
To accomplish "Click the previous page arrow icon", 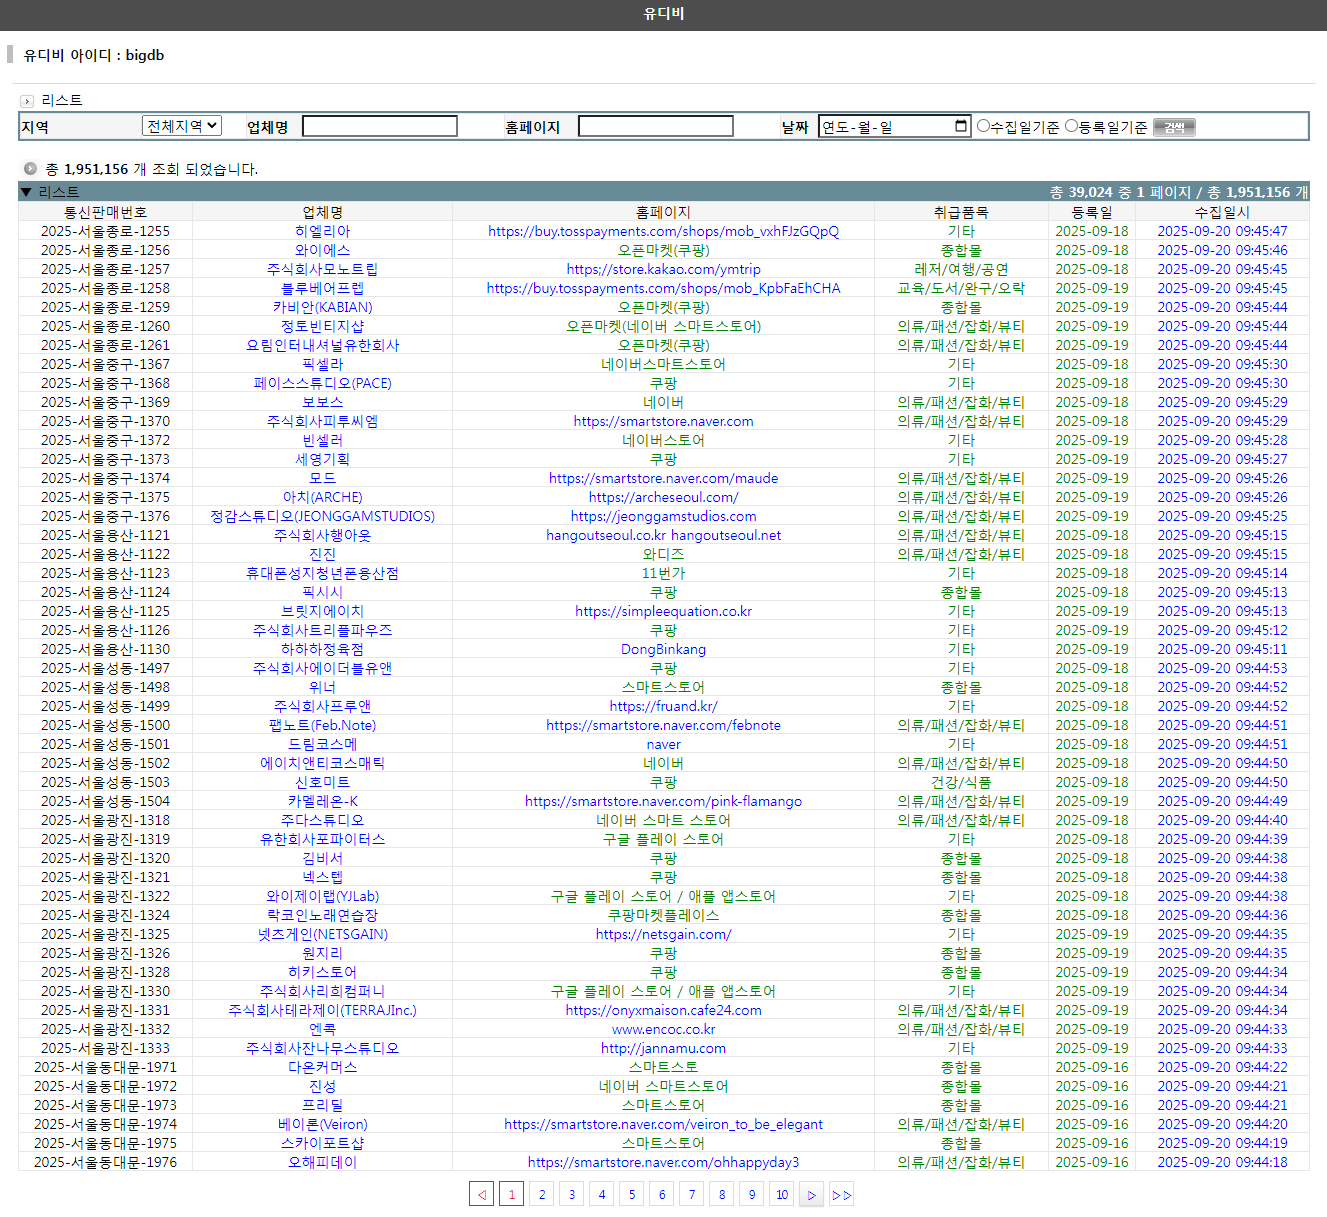I will (481, 1194).
